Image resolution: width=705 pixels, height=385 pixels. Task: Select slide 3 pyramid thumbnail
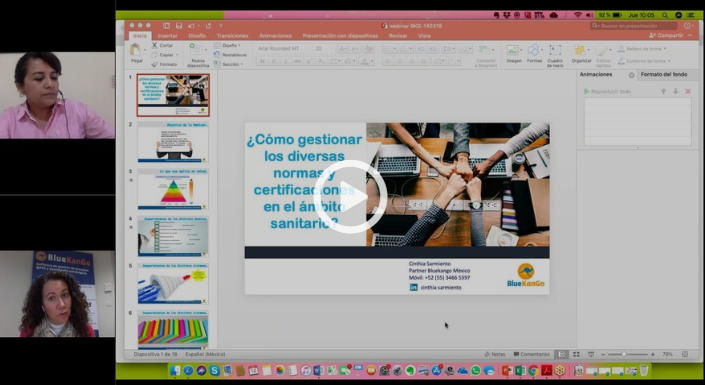click(173, 189)
